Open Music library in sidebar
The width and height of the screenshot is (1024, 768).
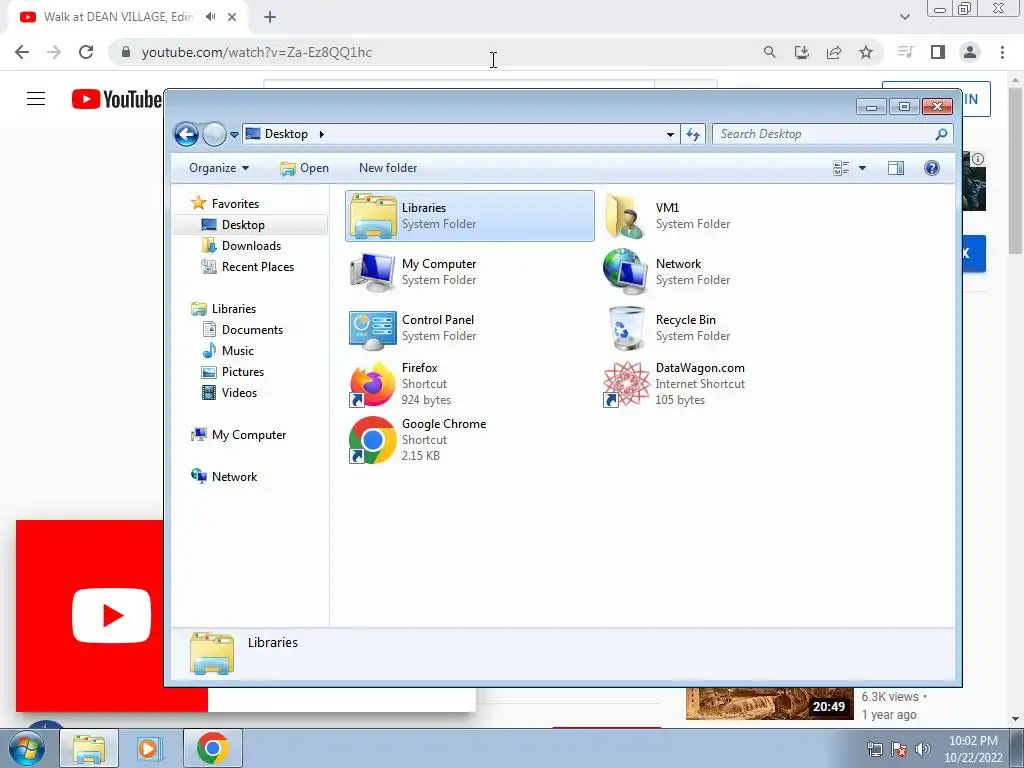238,351
